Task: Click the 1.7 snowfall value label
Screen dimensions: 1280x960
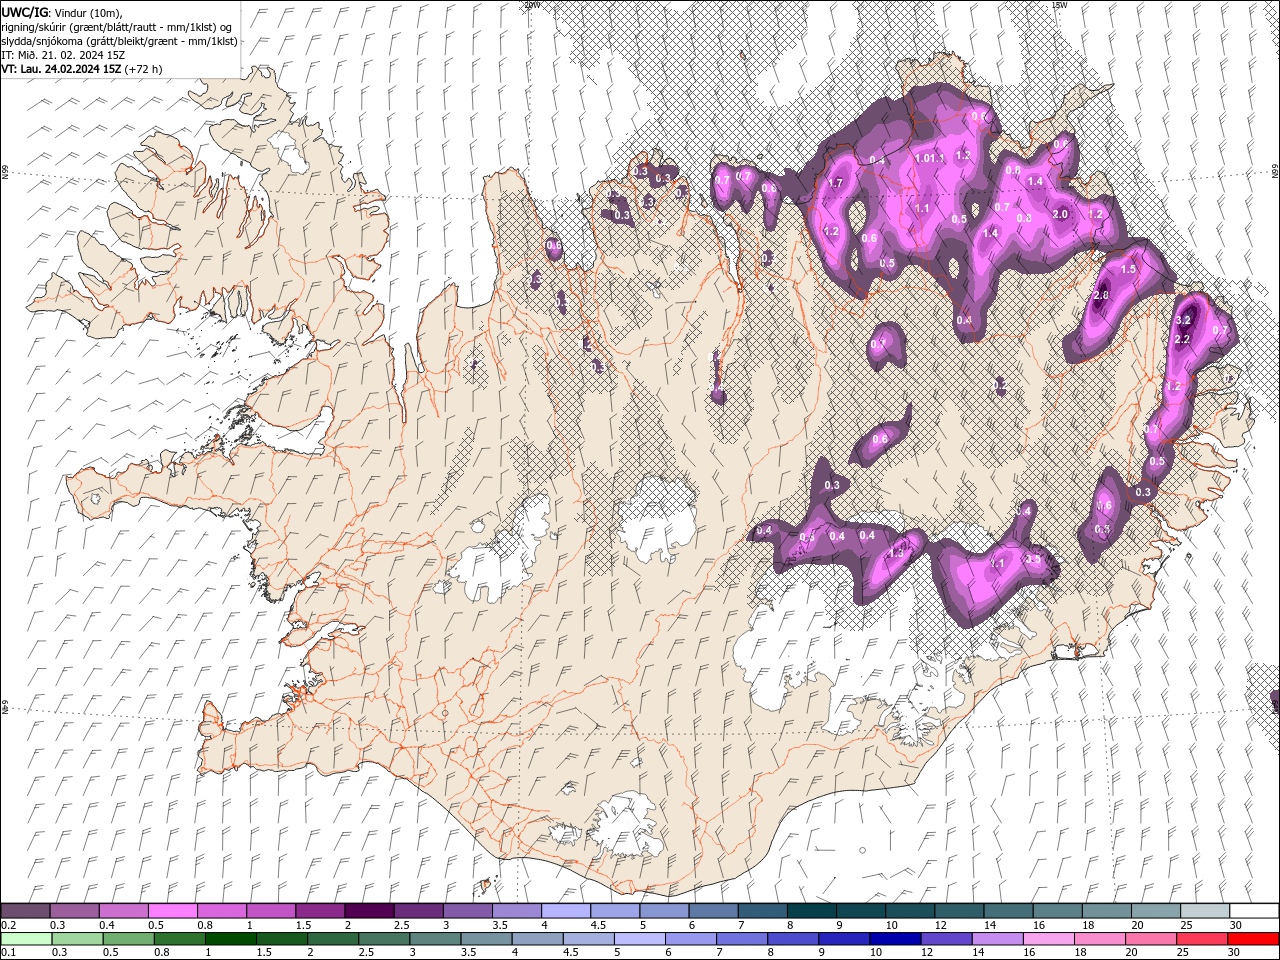Action: [x=836, y=183]
